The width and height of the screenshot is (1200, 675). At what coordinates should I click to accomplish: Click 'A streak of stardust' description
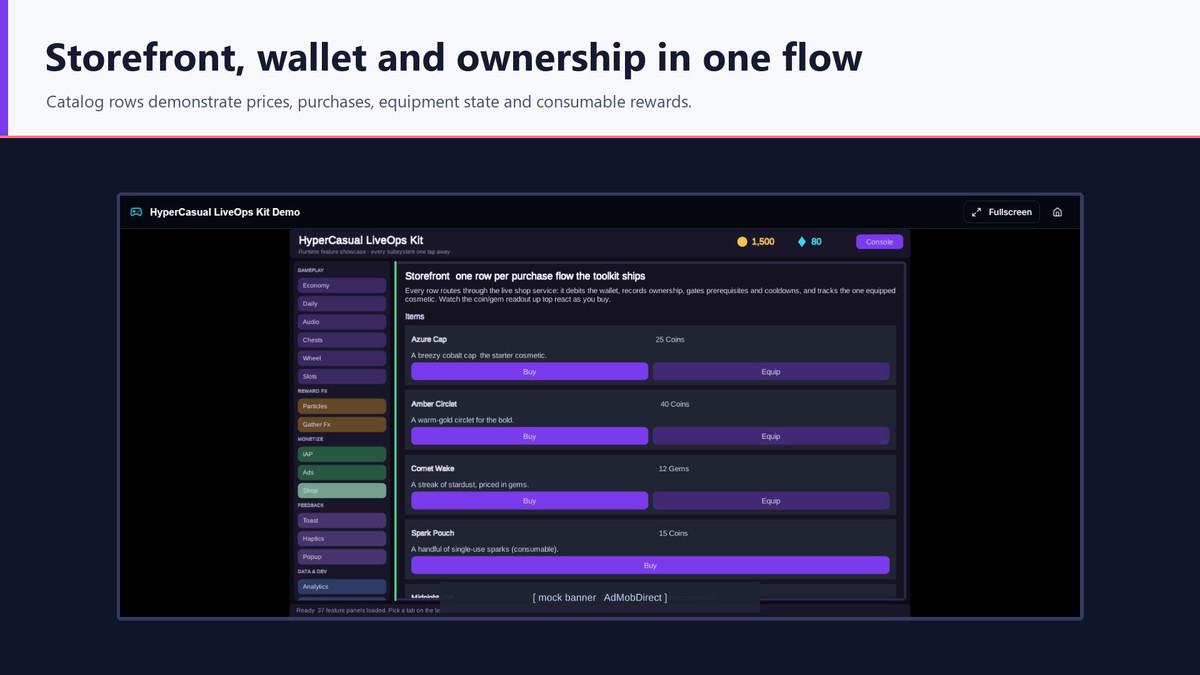point(470,484)
